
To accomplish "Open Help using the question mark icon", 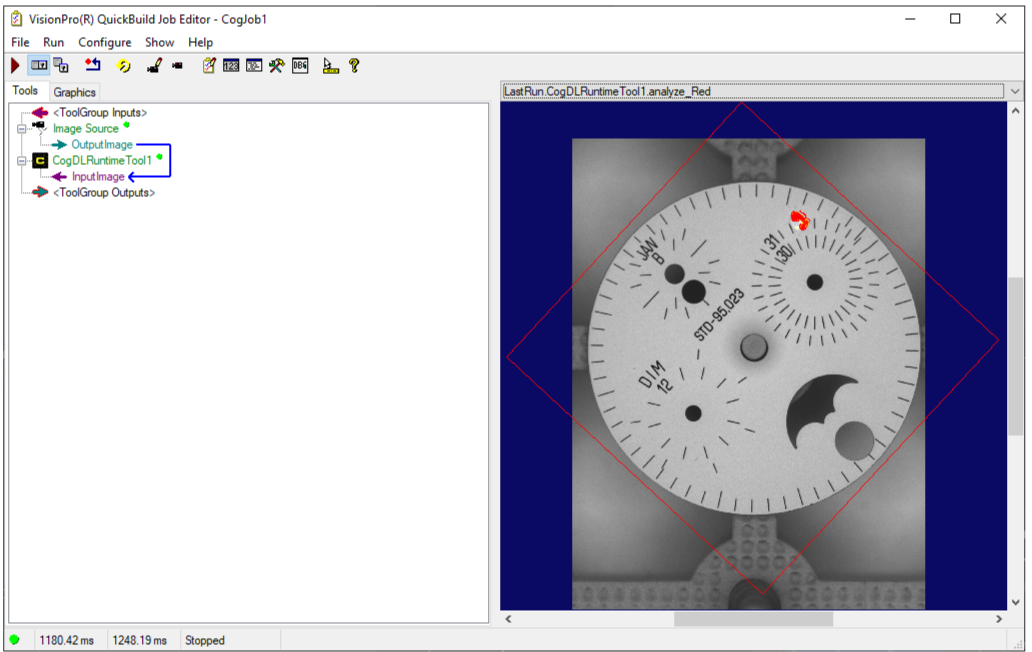I will 355,66.
